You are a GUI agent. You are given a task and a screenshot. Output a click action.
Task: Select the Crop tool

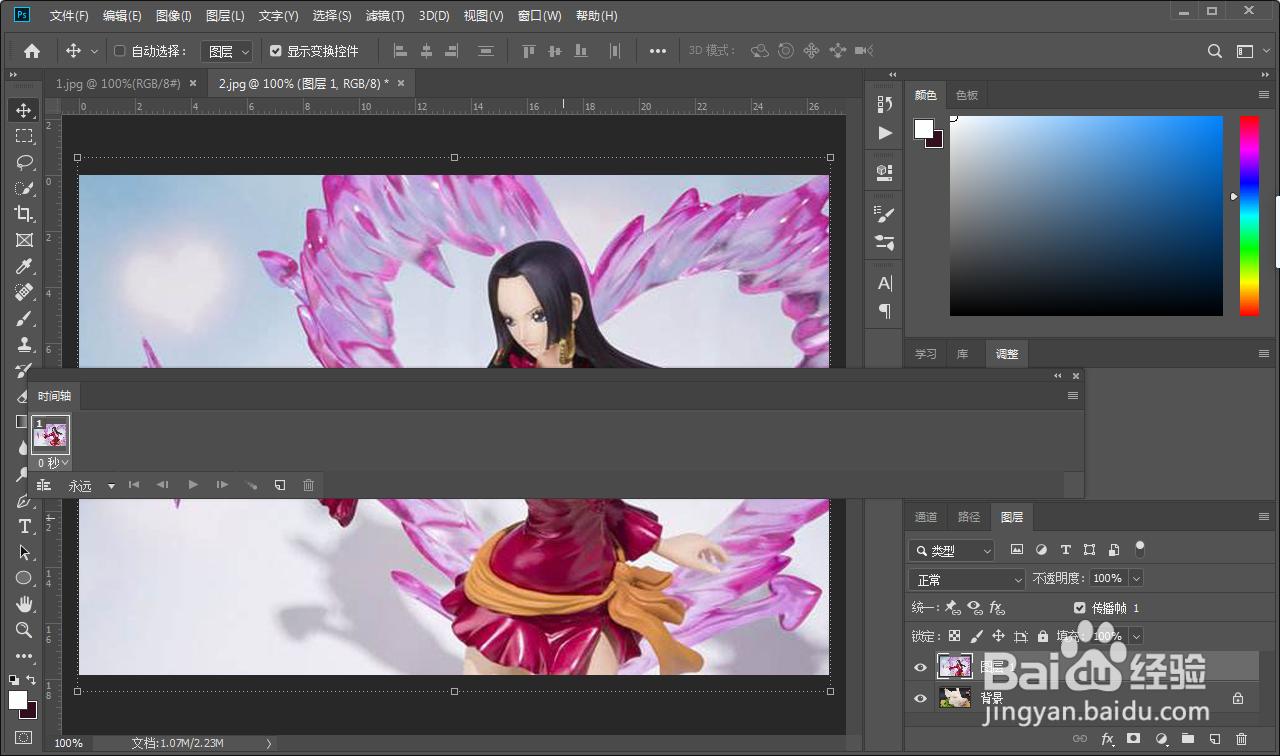tap(24, 214)
